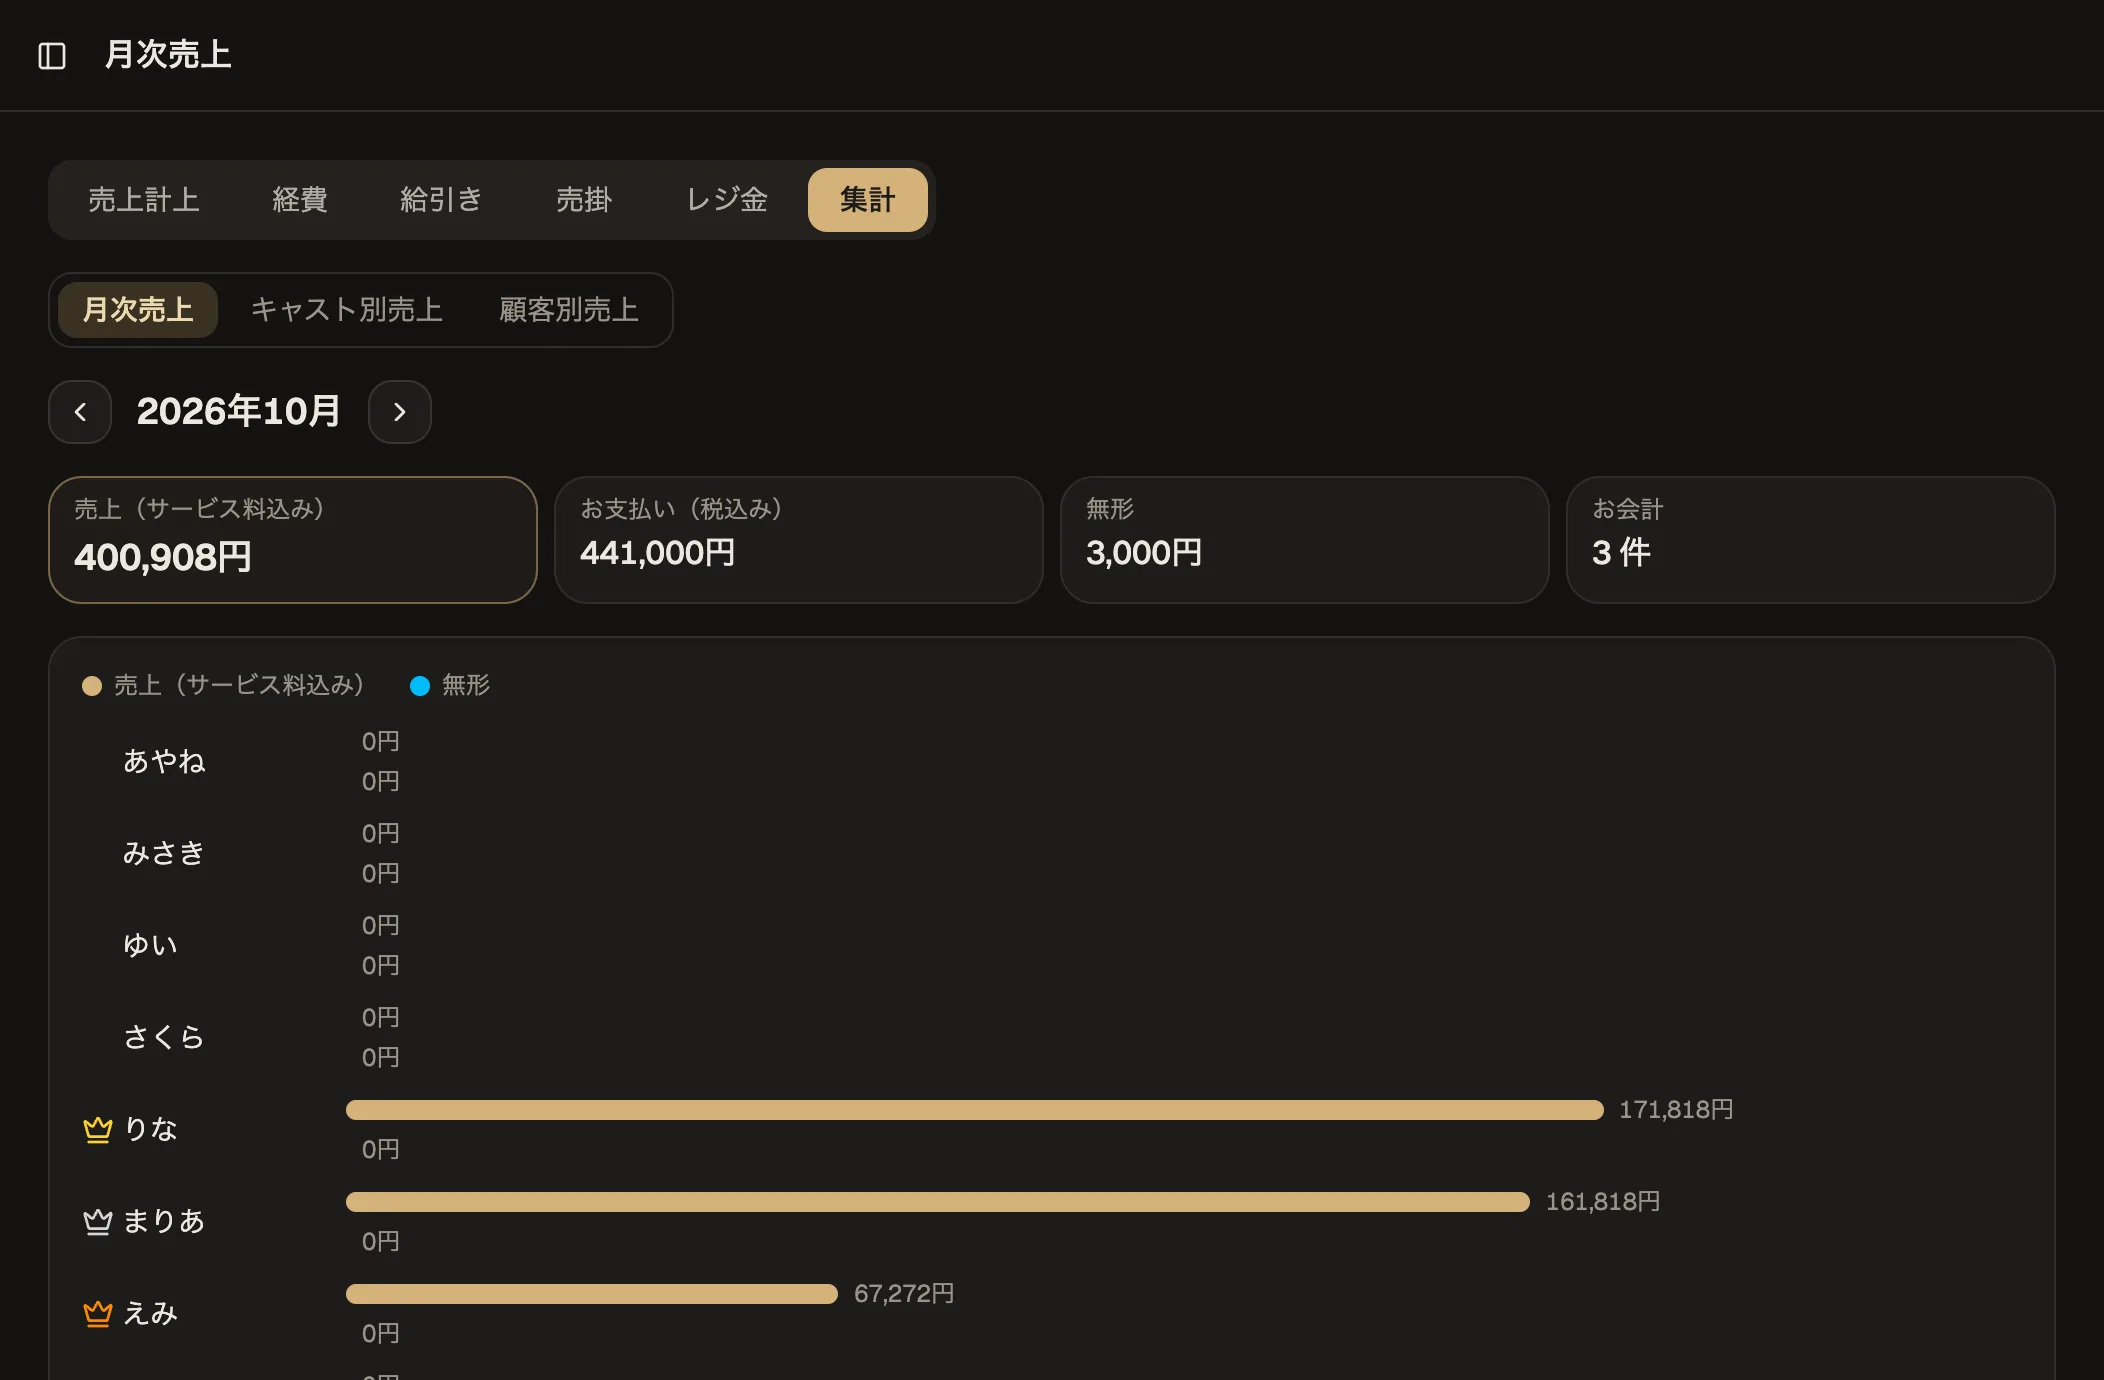Go to next month arrow
Viewport: 2104px width, 1380px height.
click(x=400, y=412)
